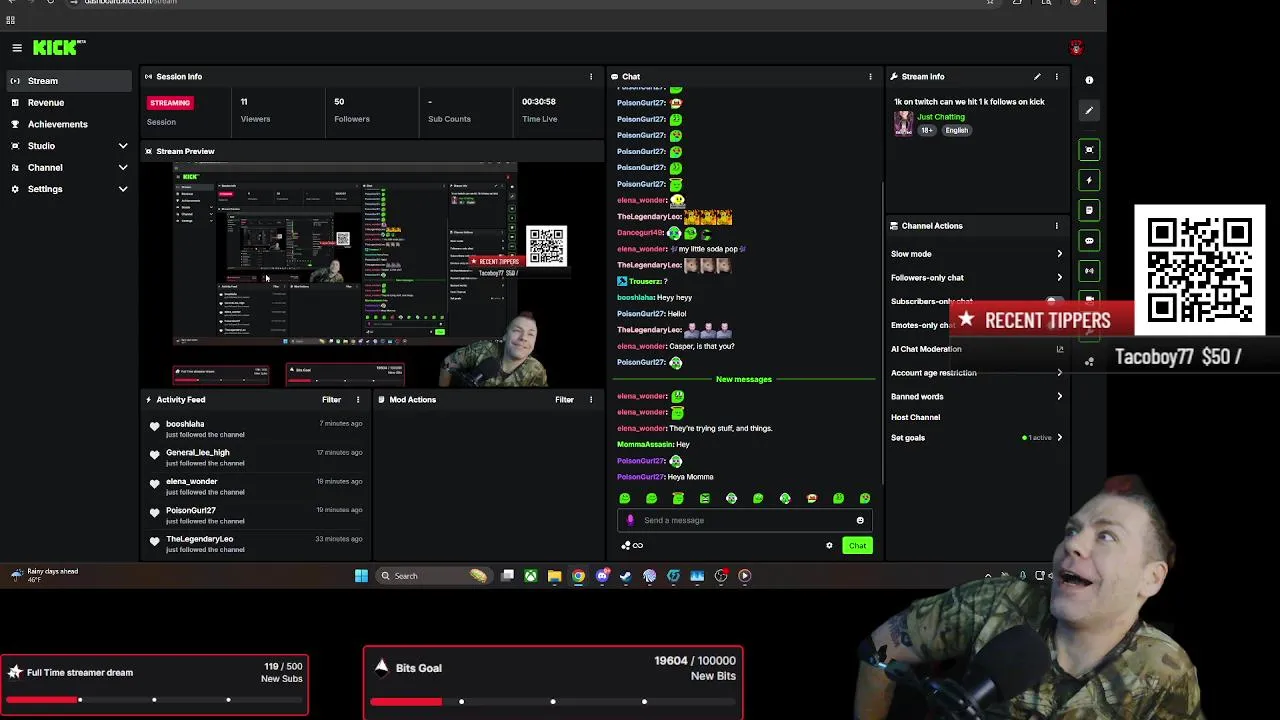This screenshot has height=720, width=1280.
Task: Open the hamburger menu next to Kick logo
Action: point(17,48)
